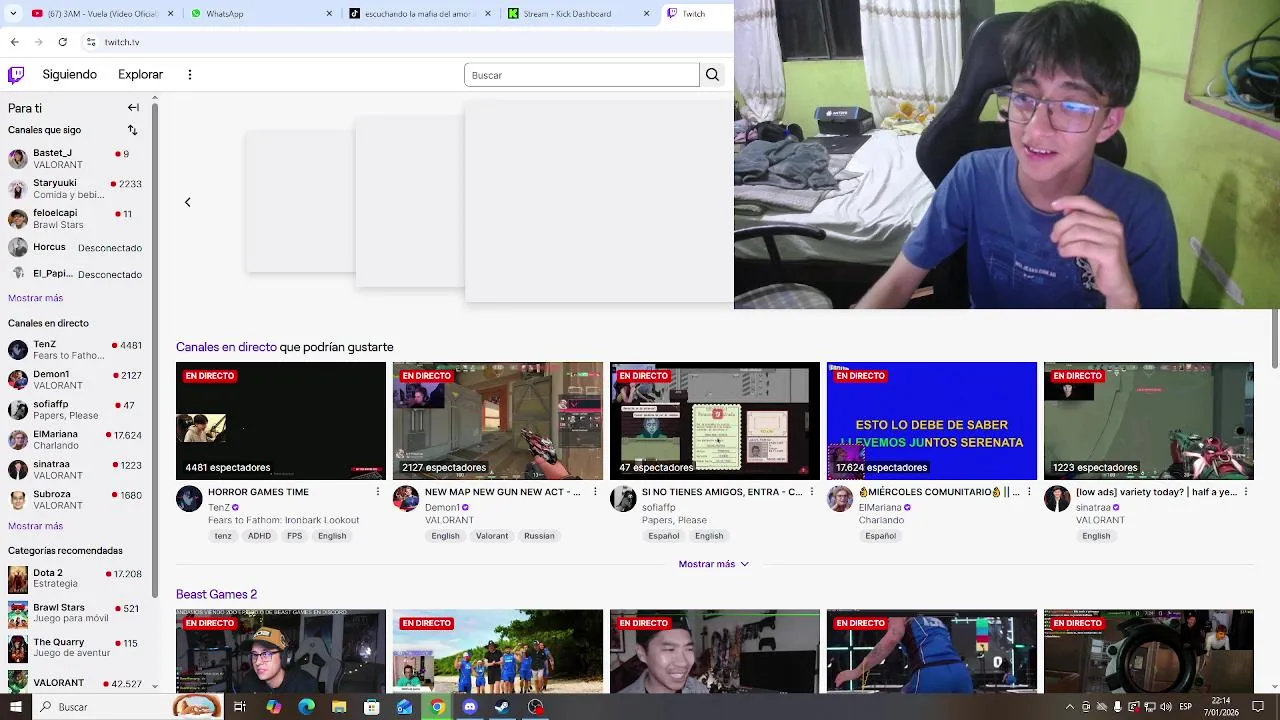Viewport: 1280px width, 720px height.
Task: Open Steam from the taskbar
Action: [502, 707]
